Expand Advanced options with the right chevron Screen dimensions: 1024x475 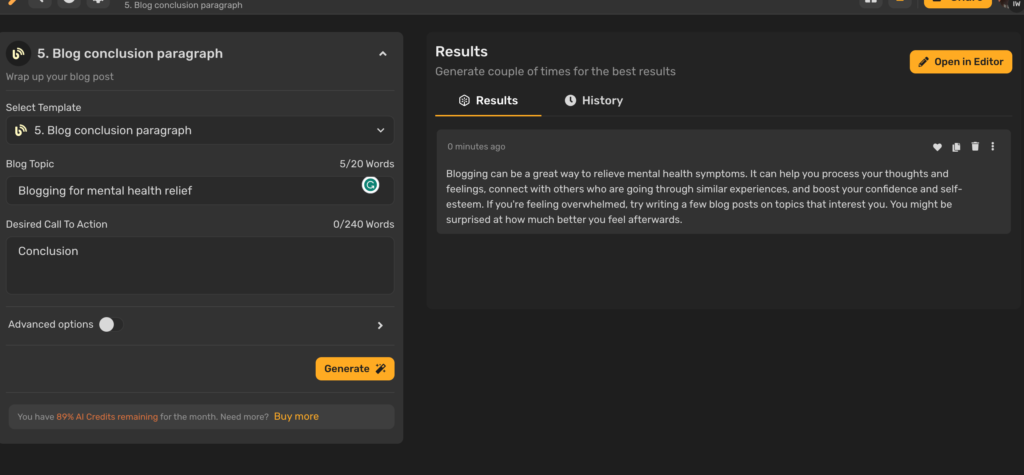[380, 325]
